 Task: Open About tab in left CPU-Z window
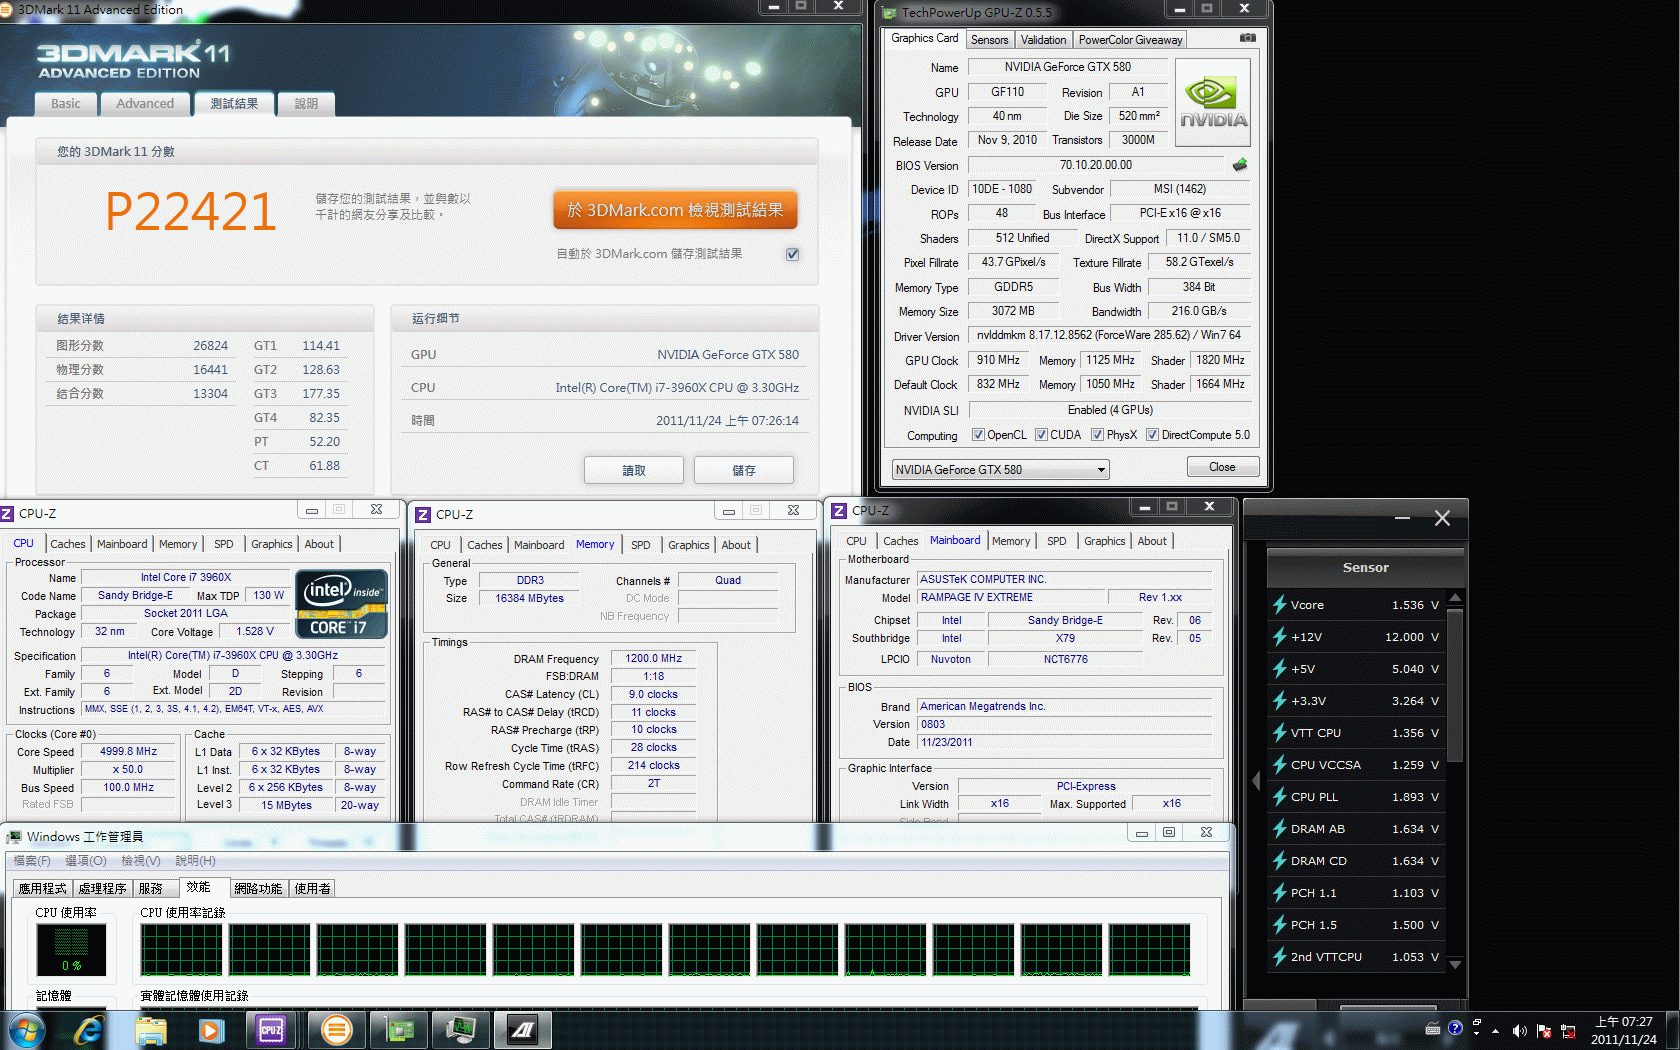(x=319, y=544)
